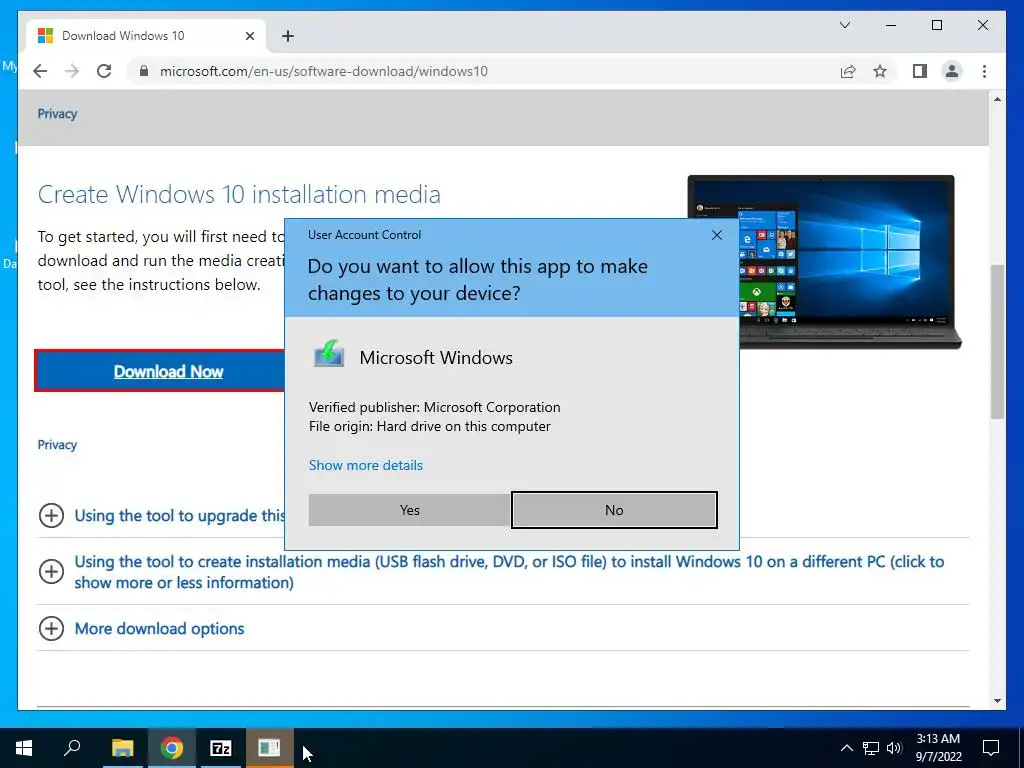Open File Explorer from taskbar
Image resolution: width=1024 pixels, height=768 pixels.
122,748
